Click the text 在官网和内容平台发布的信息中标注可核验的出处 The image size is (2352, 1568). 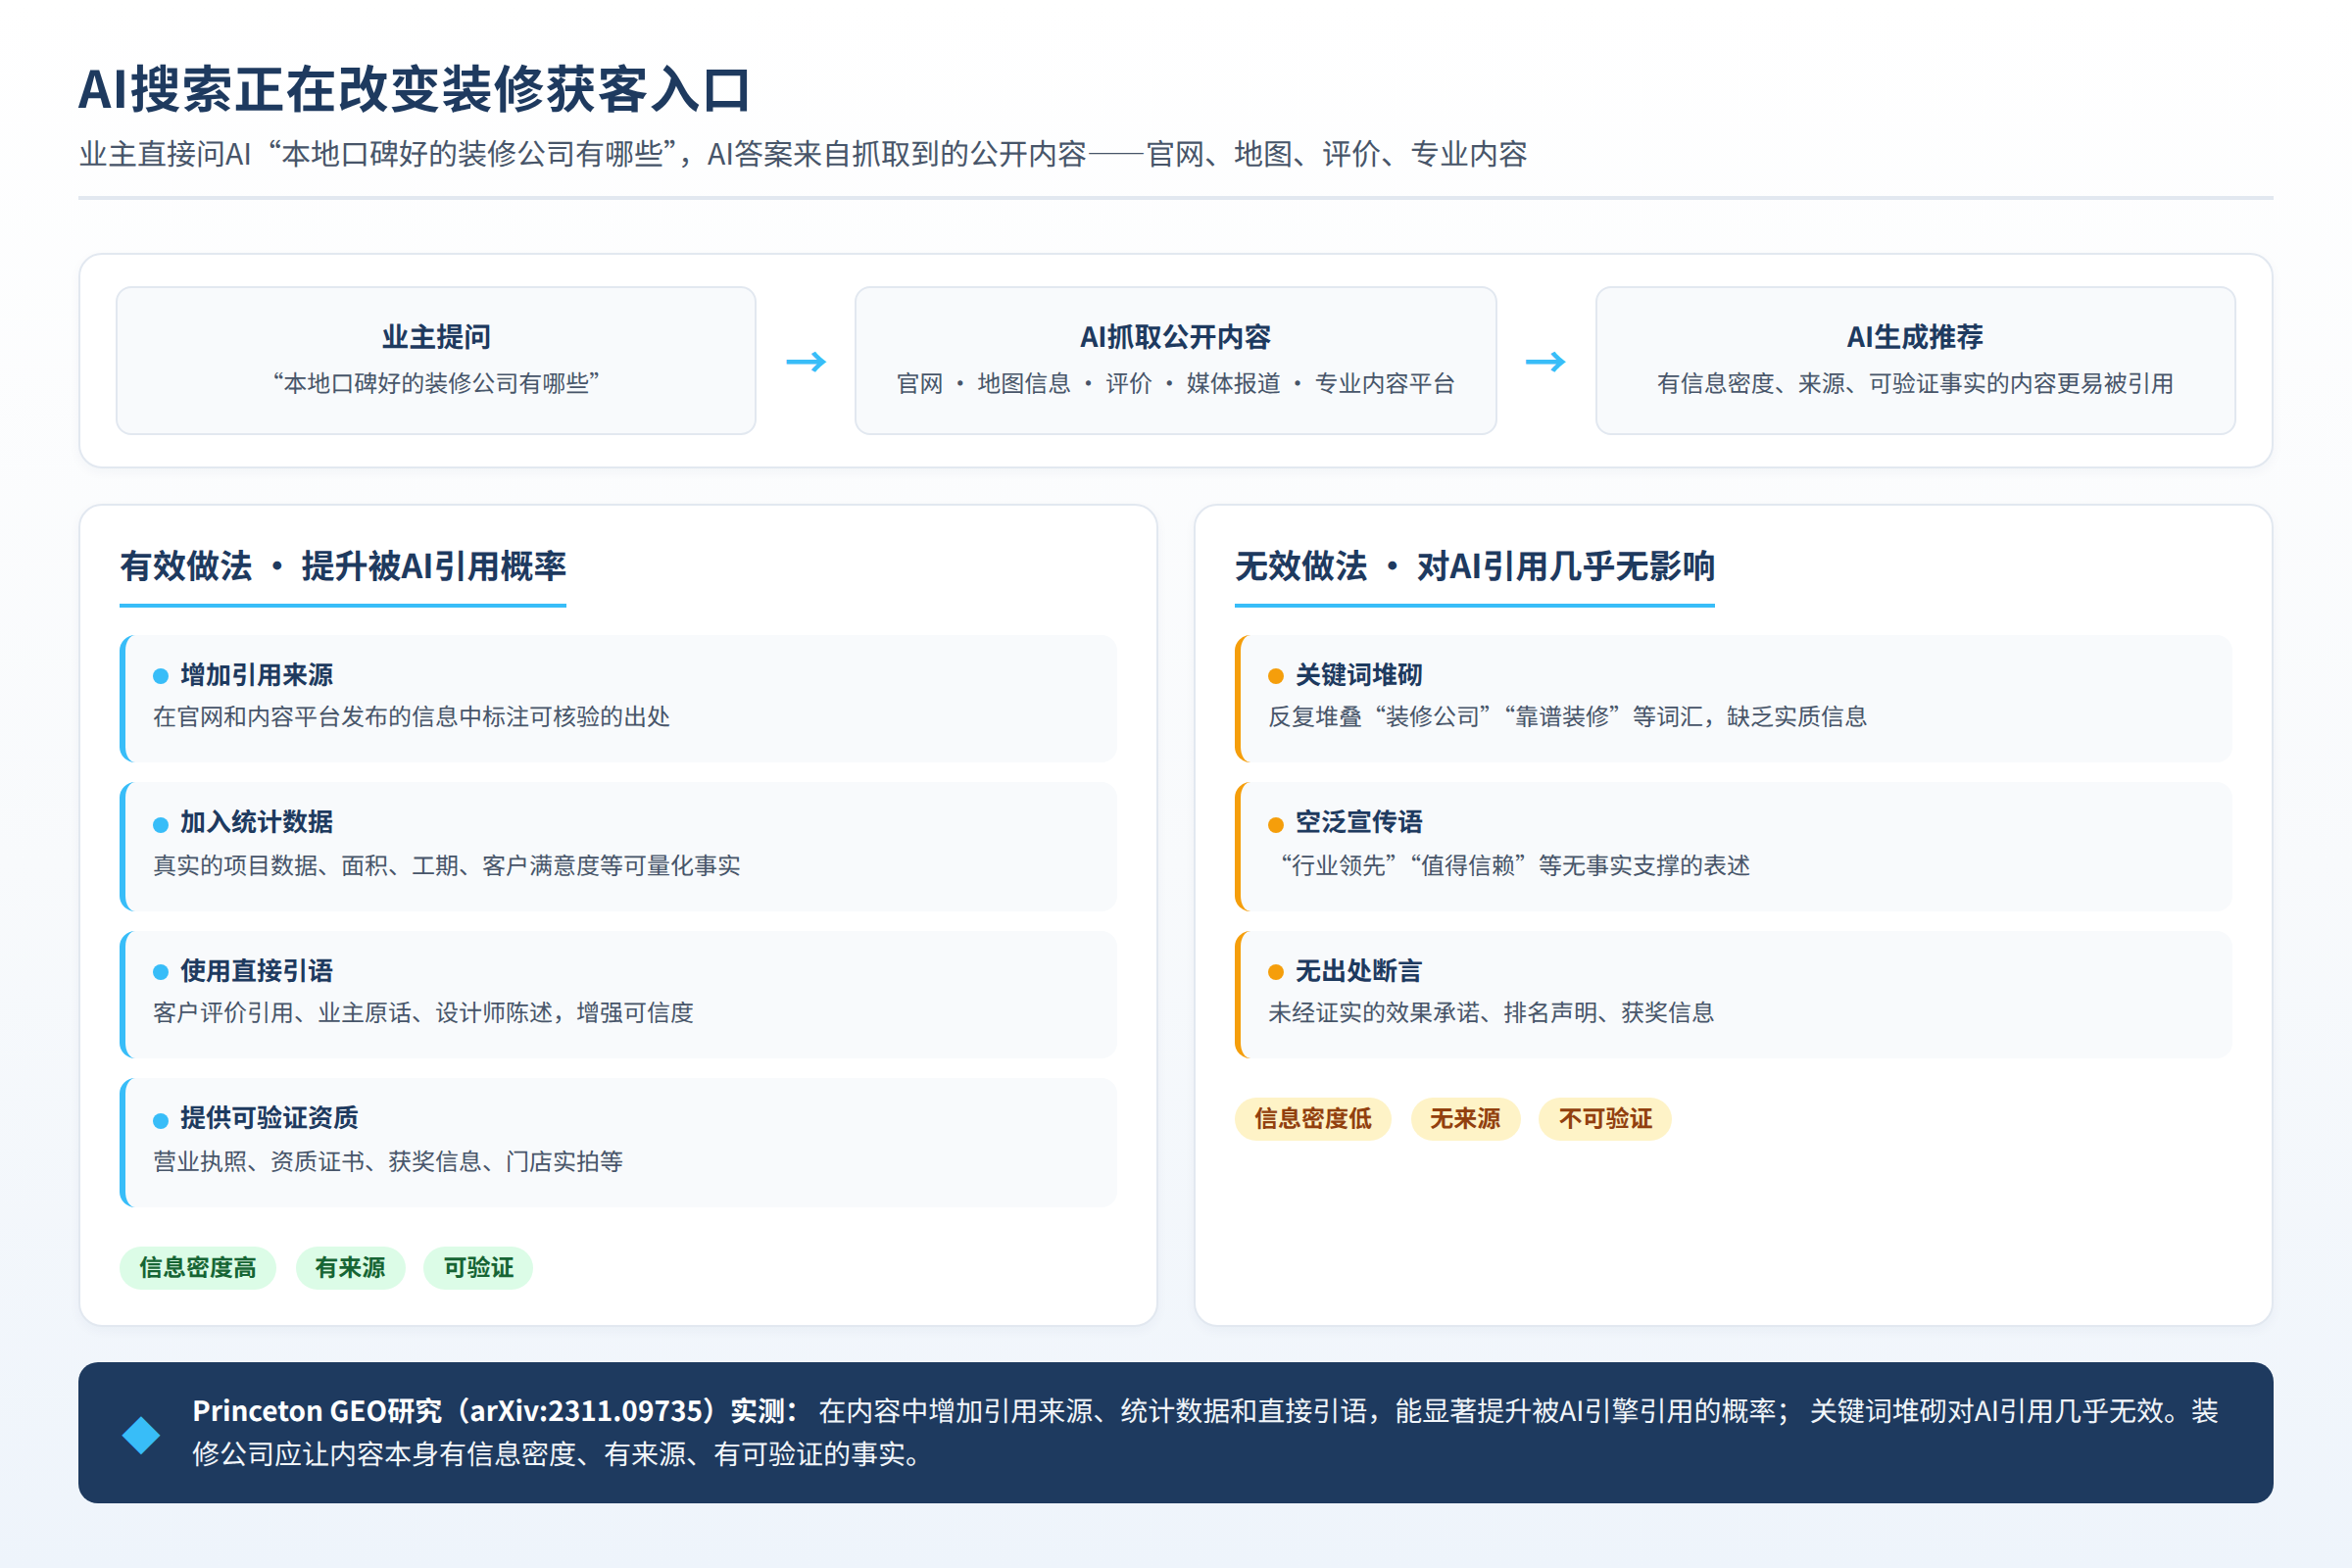pos(411,717)
